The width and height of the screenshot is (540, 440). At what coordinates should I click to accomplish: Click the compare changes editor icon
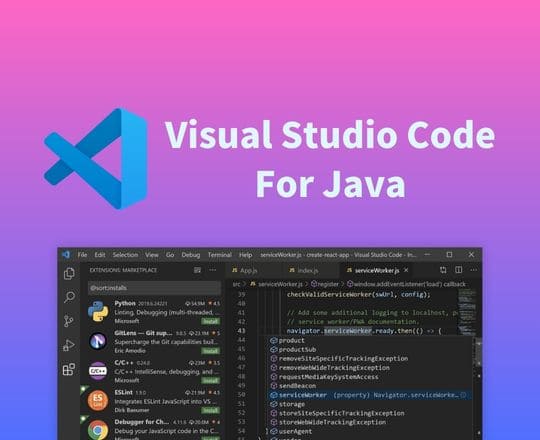click(x=443, y=270)
